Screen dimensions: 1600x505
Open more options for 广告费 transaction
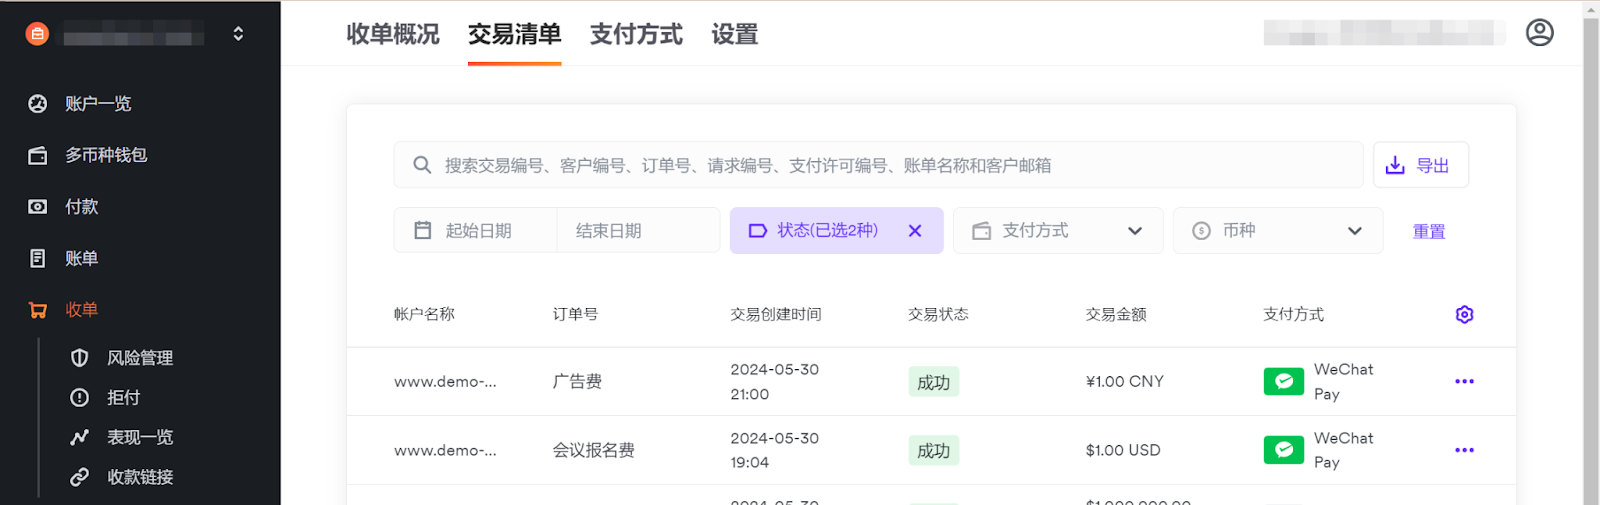point(1464,382)
